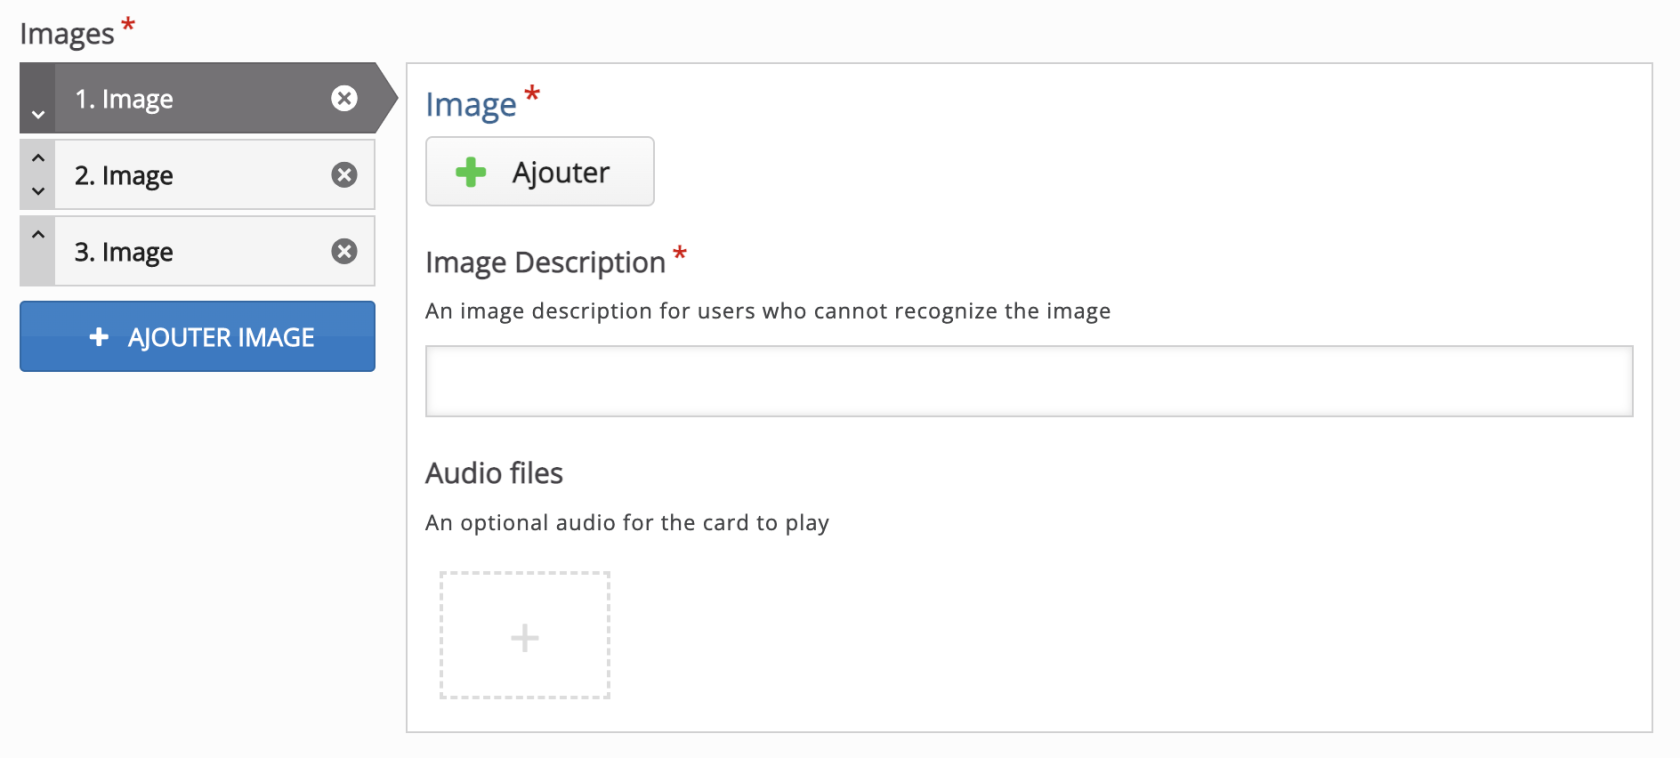This screenshot has height=758, width=1680.
Task: Delete the 2. Image entry
Action: [344, 175]
